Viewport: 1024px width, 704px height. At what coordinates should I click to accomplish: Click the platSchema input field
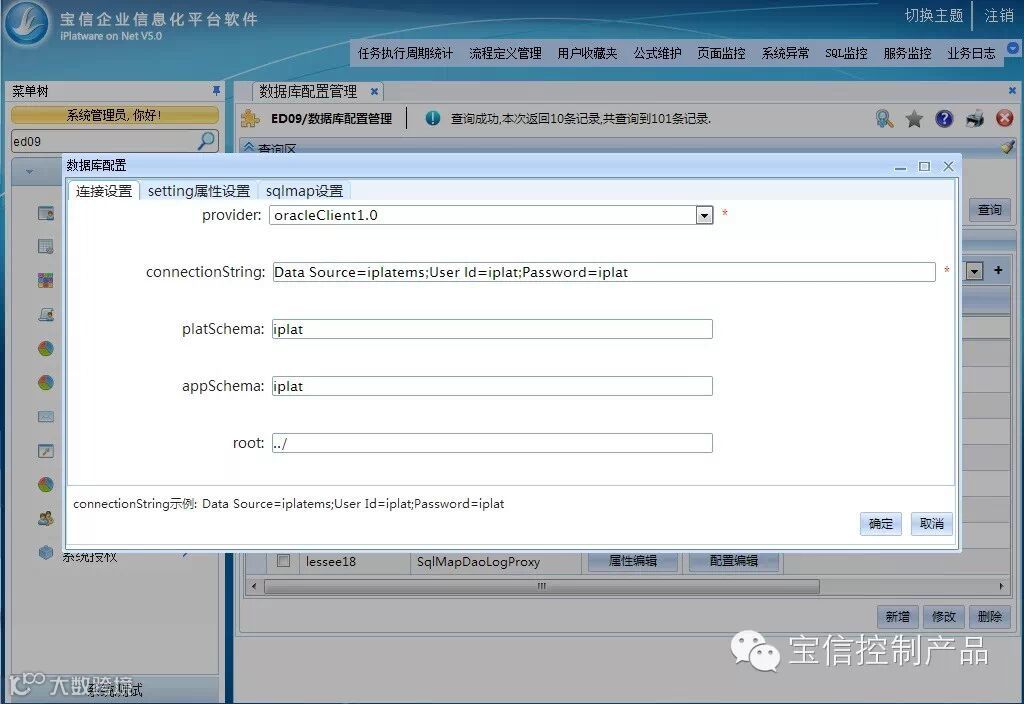[x=492, y=329]
